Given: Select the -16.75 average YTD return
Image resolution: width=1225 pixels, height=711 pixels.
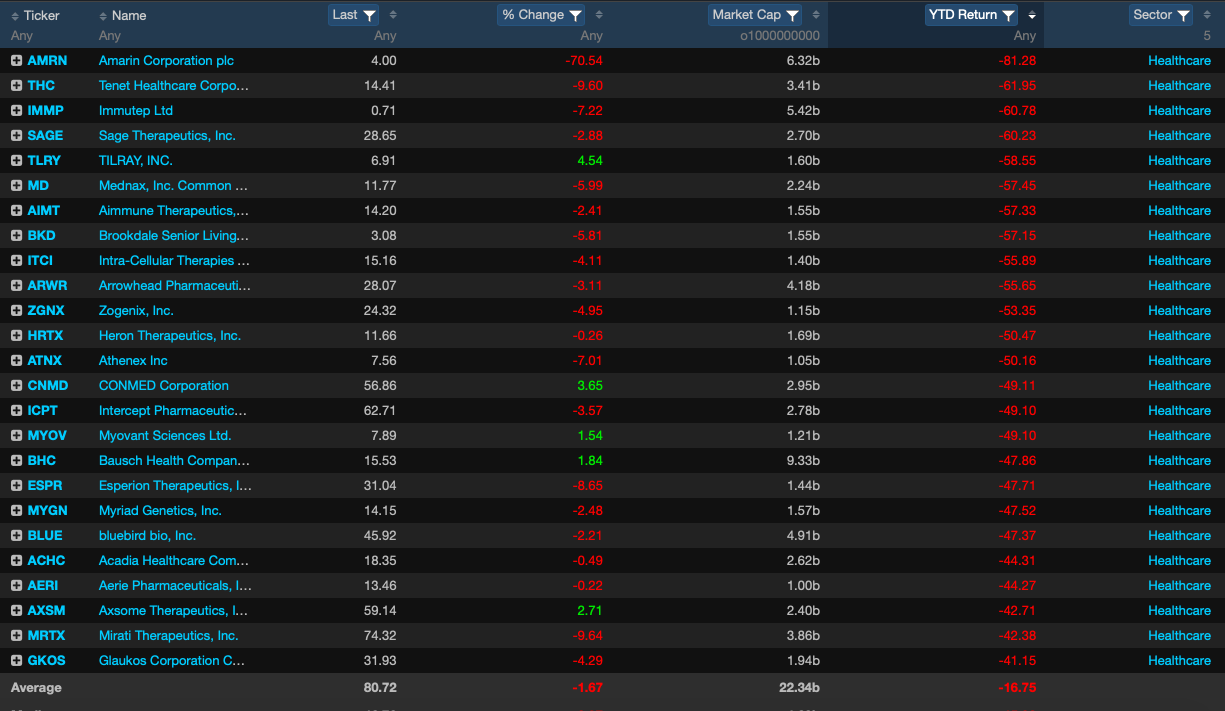Looking at the screenshot, I should 1017,688.
